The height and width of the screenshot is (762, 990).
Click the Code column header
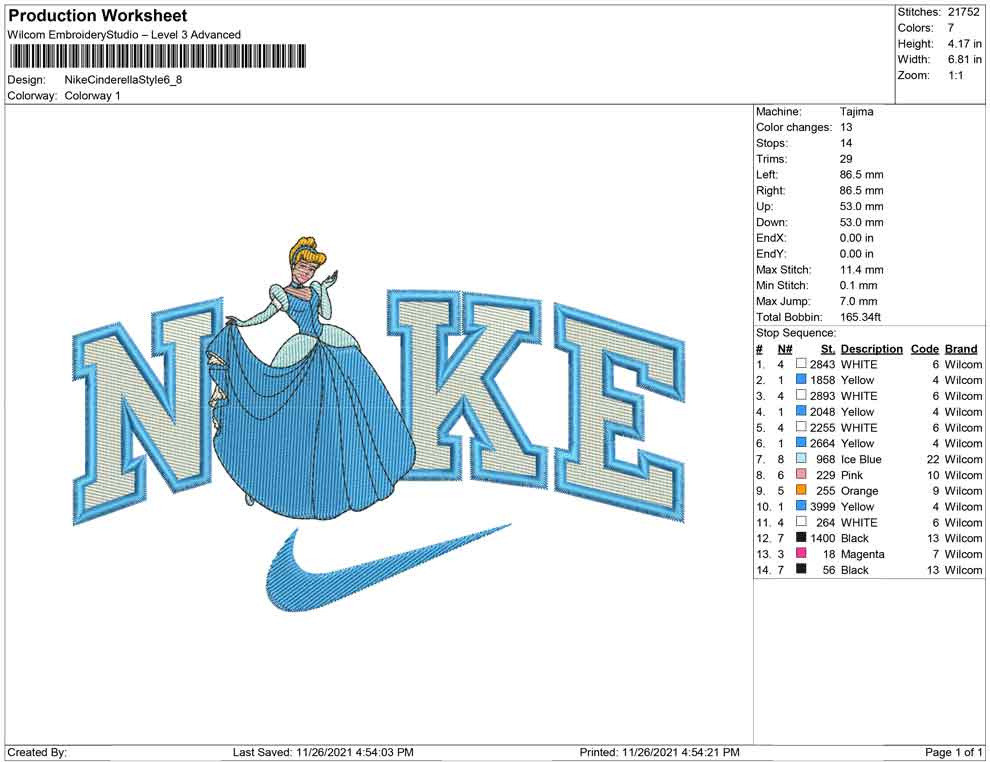click(924, 349)
